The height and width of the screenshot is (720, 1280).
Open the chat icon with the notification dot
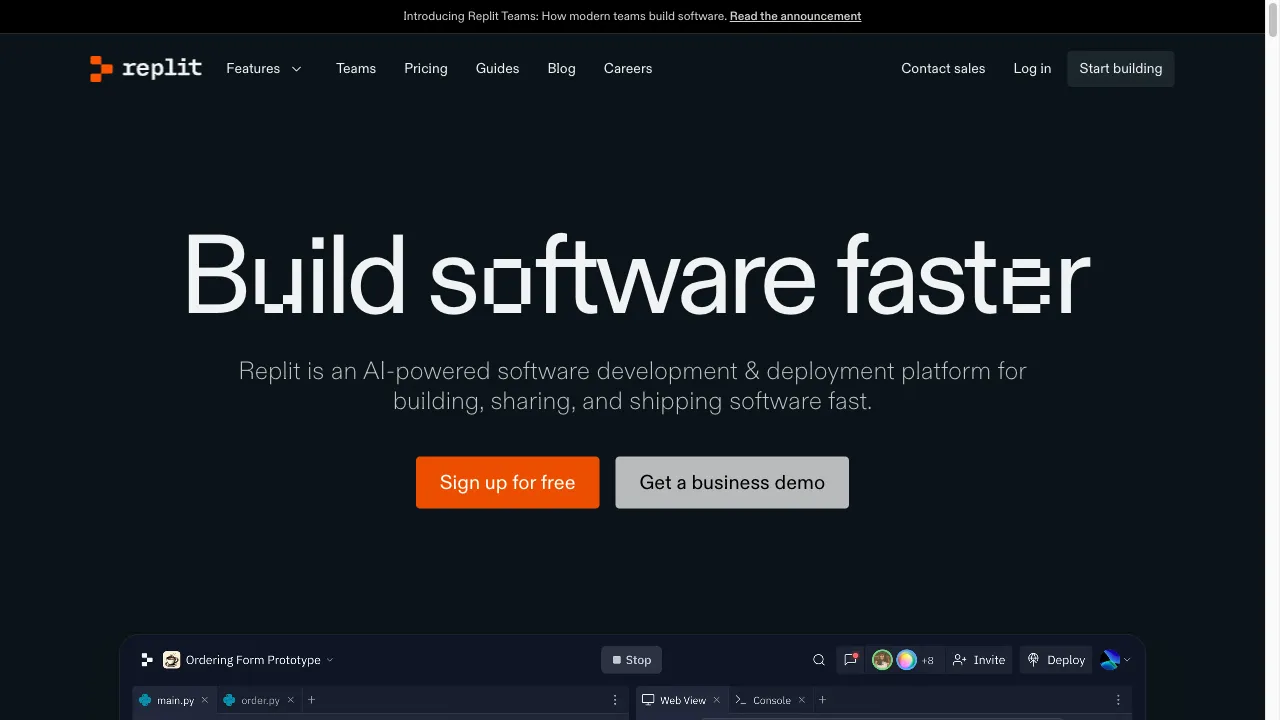[851, 659]
